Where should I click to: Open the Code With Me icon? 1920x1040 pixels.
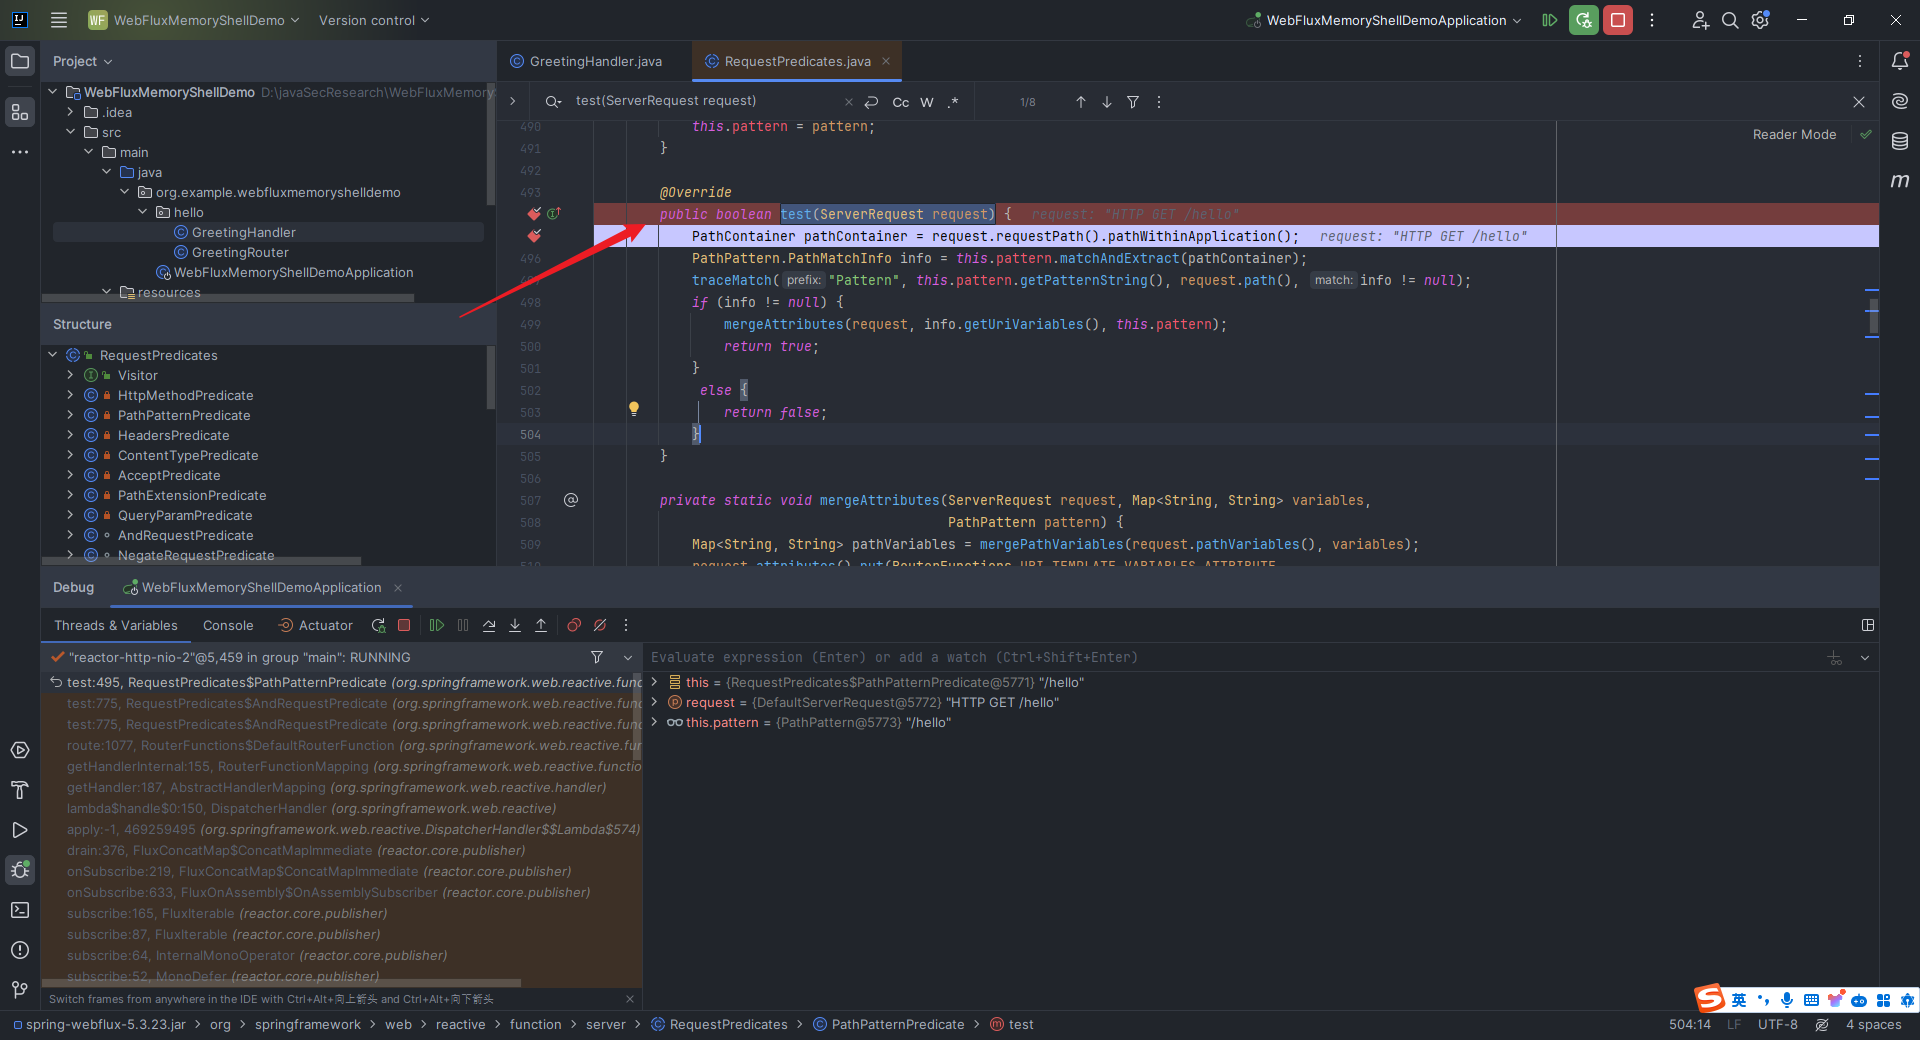[1700, 20]
